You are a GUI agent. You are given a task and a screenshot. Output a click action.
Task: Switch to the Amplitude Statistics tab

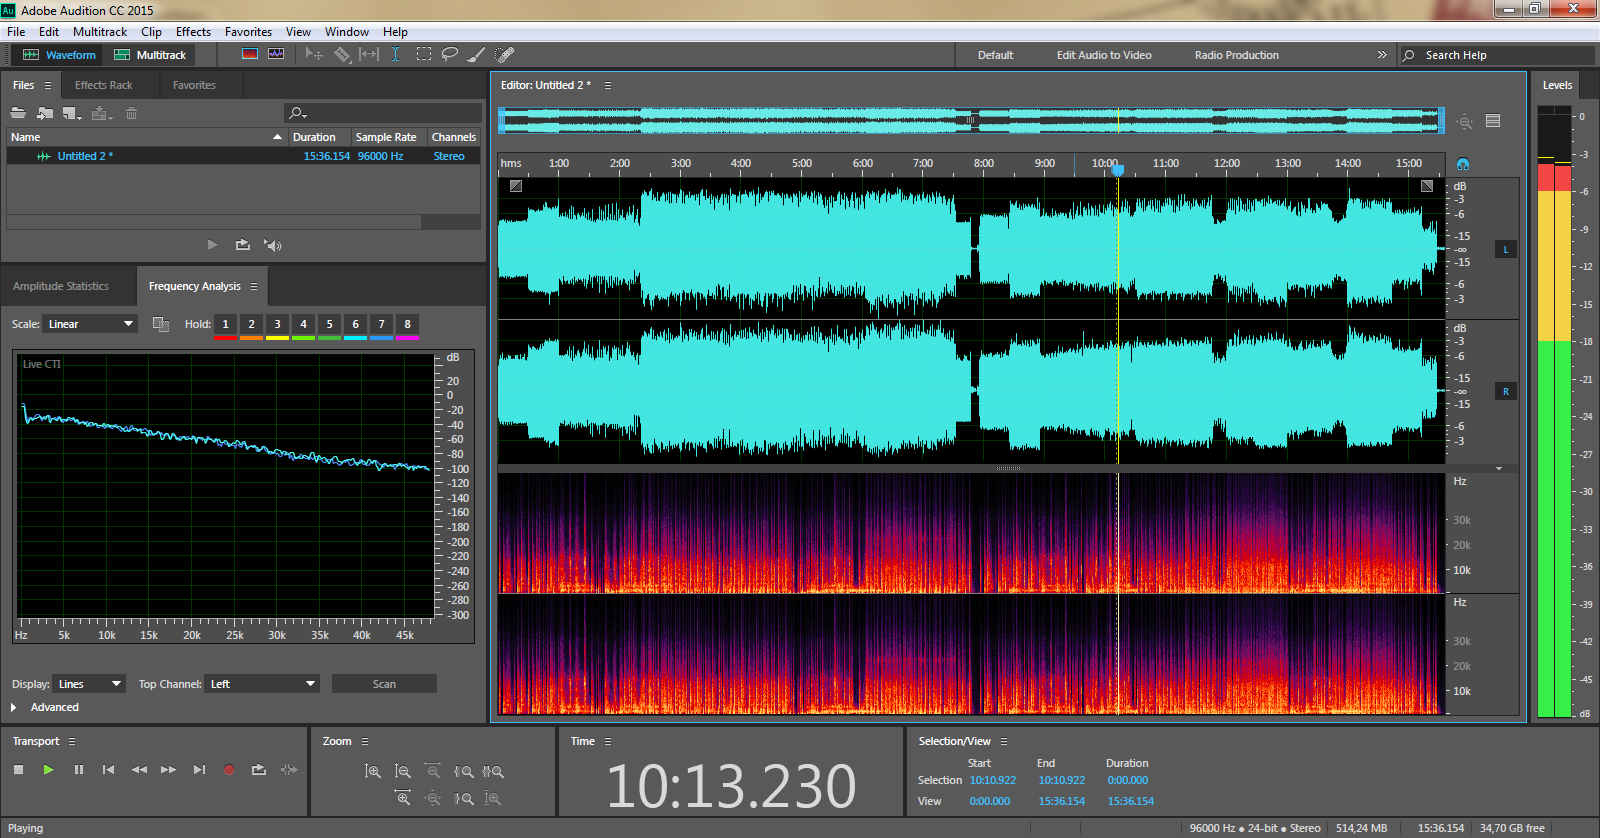61,286
